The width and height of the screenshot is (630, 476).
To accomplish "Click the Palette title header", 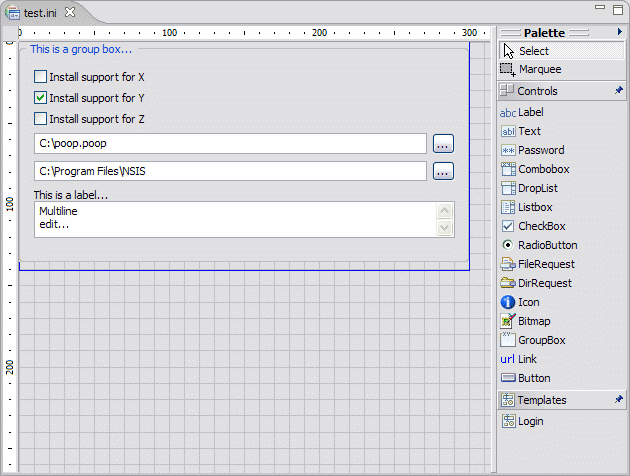I will [x=544, y=33].
